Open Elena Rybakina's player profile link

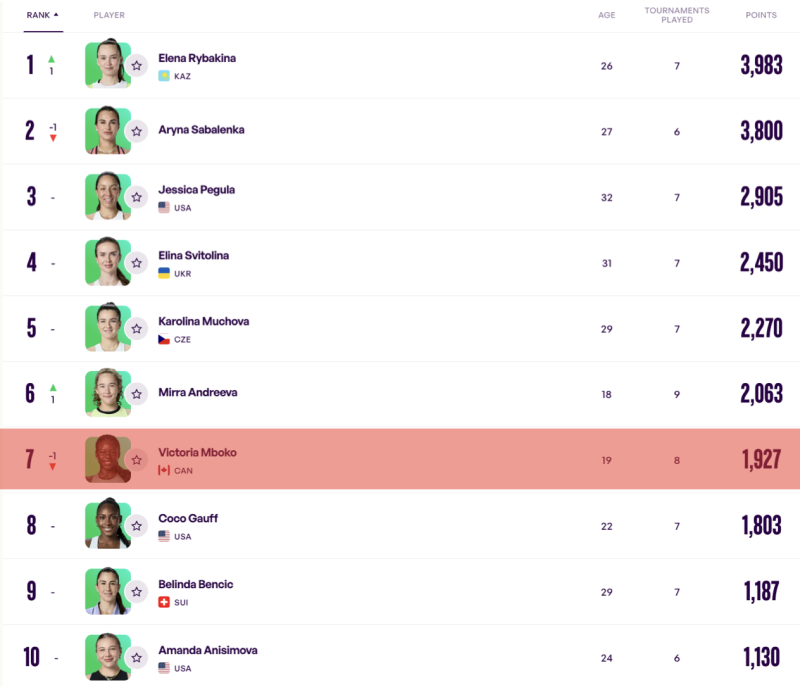pos(197,58)
